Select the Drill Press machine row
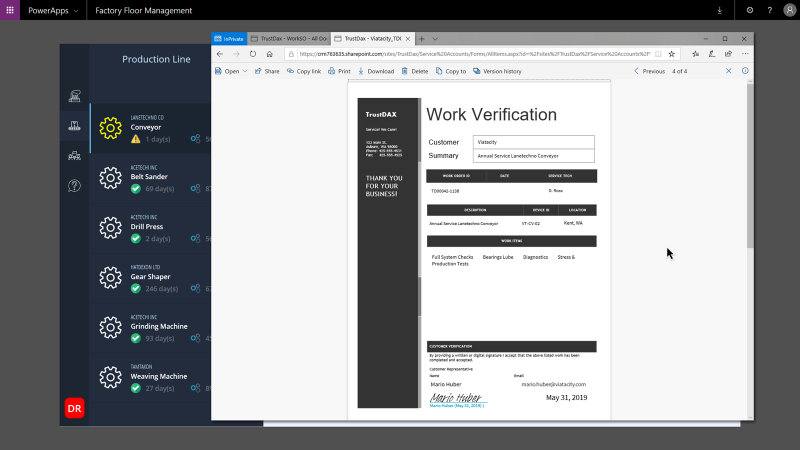 coord(151,228)
